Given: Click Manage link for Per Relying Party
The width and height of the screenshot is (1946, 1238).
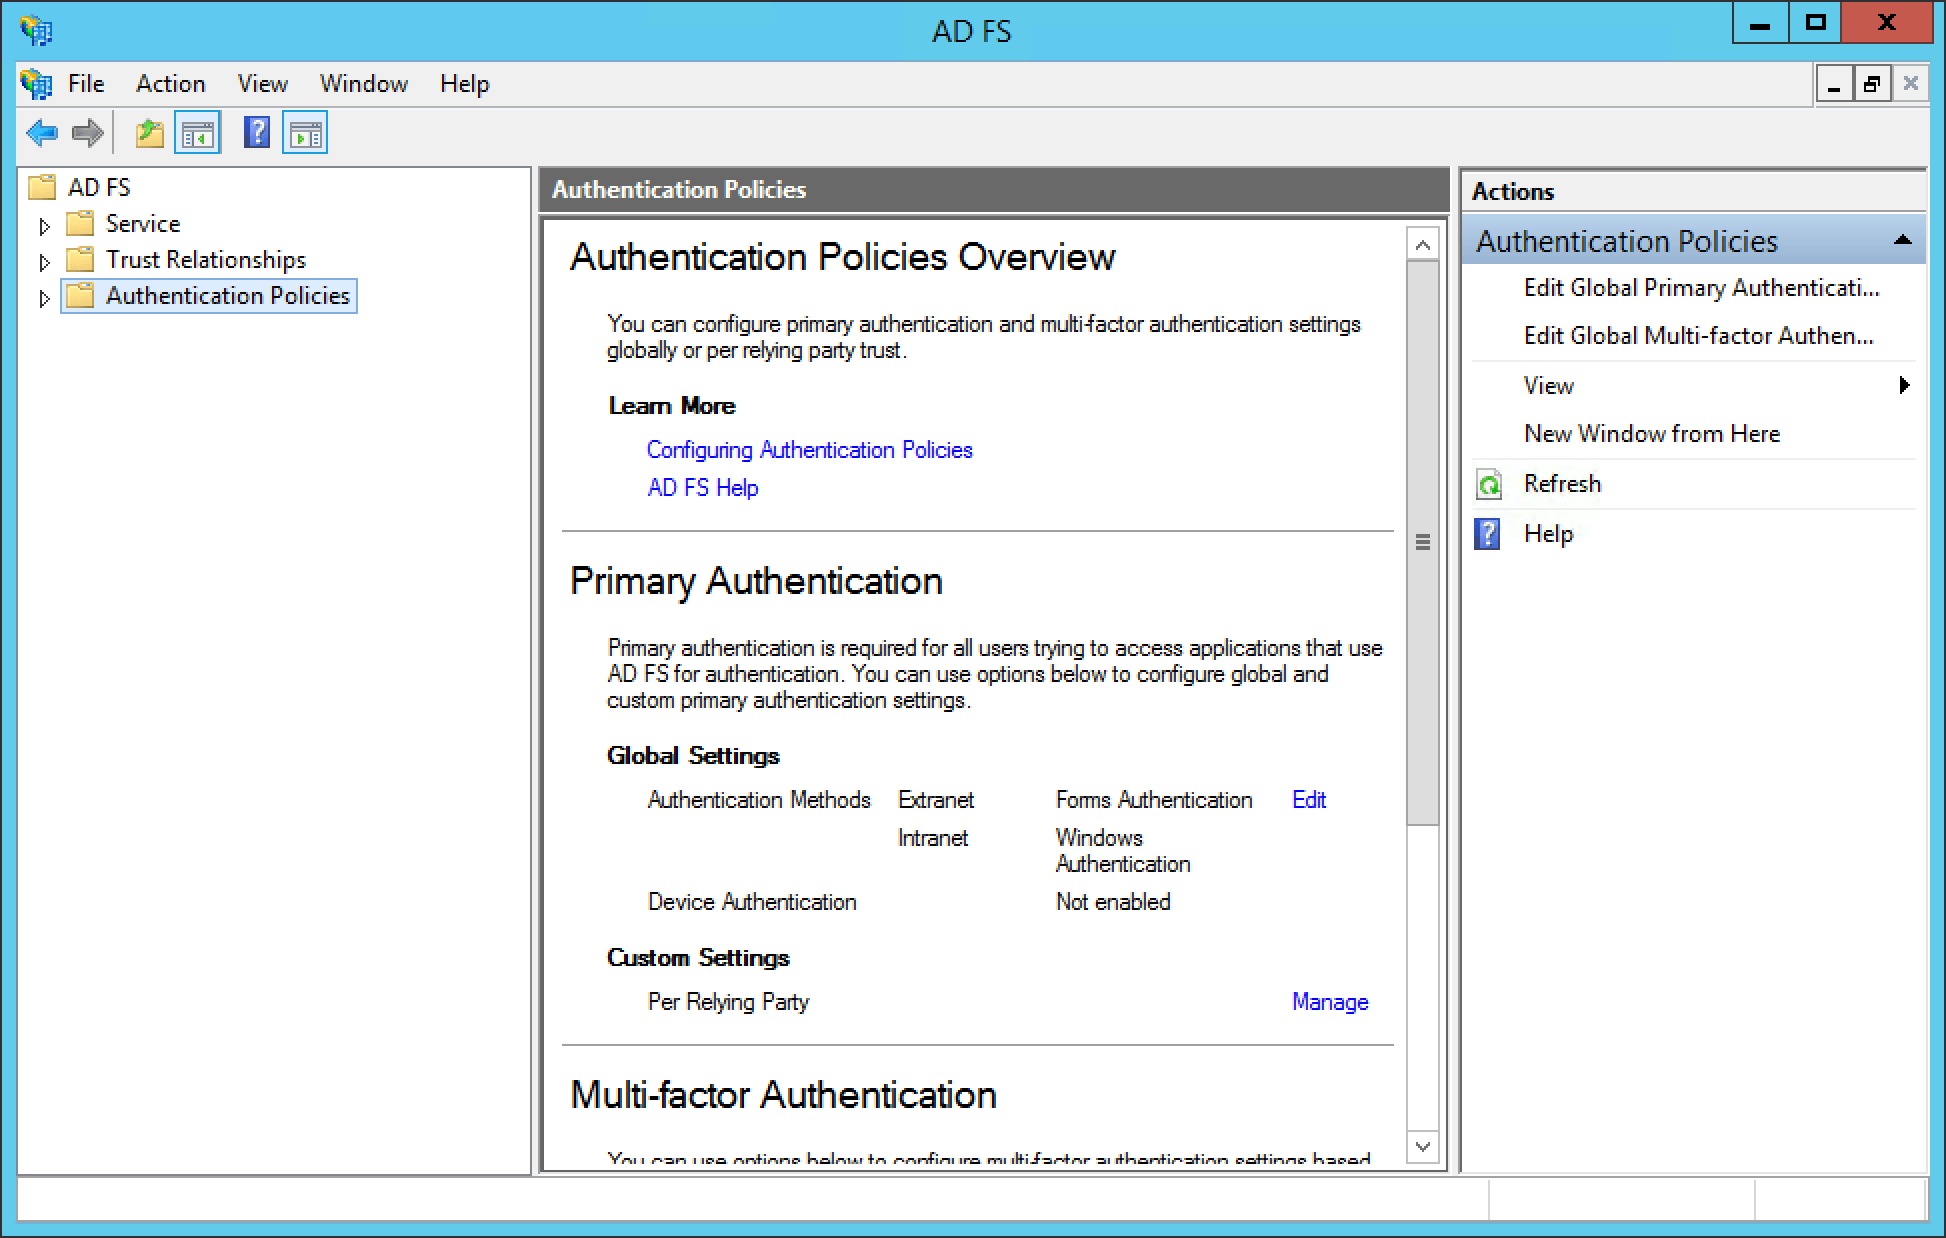Looking at the screenshot, I should 1330,1002.
